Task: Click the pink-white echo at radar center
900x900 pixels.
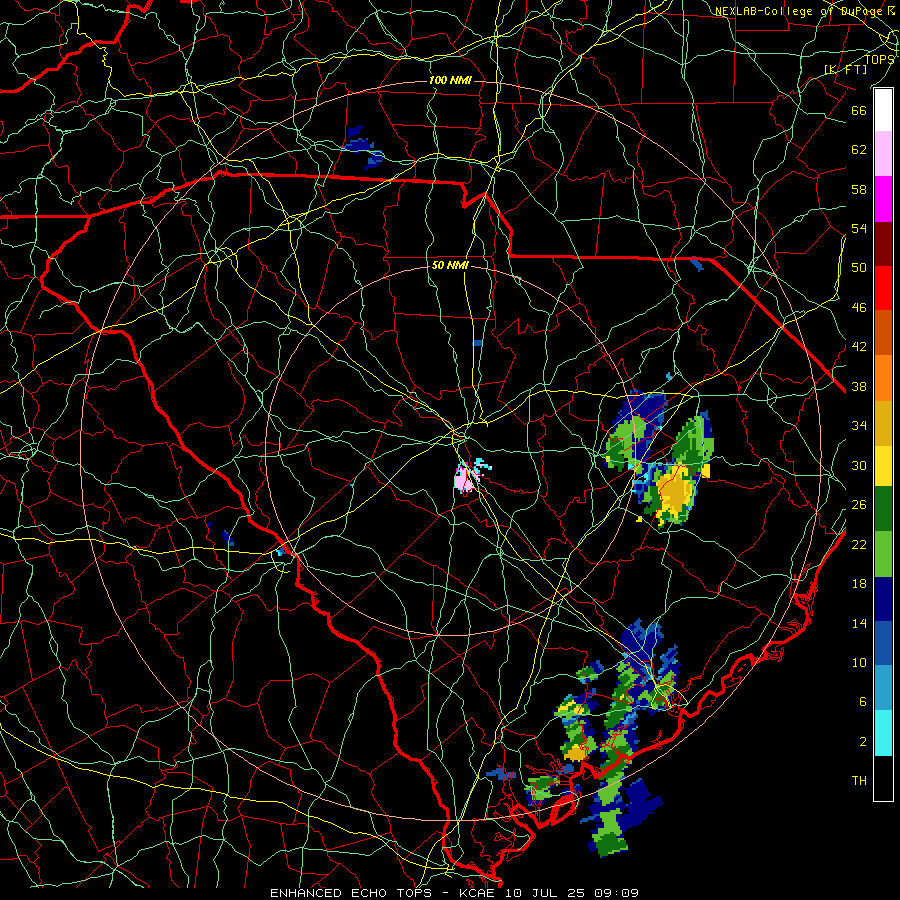Action: point(464,479)
